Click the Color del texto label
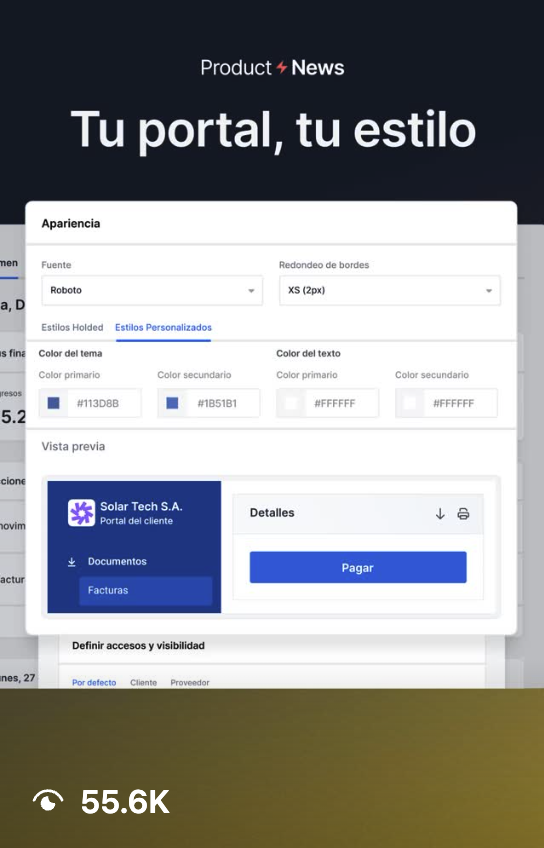This screenshot has width=544, height=848. pyautogui.click(x=308, y=353)
